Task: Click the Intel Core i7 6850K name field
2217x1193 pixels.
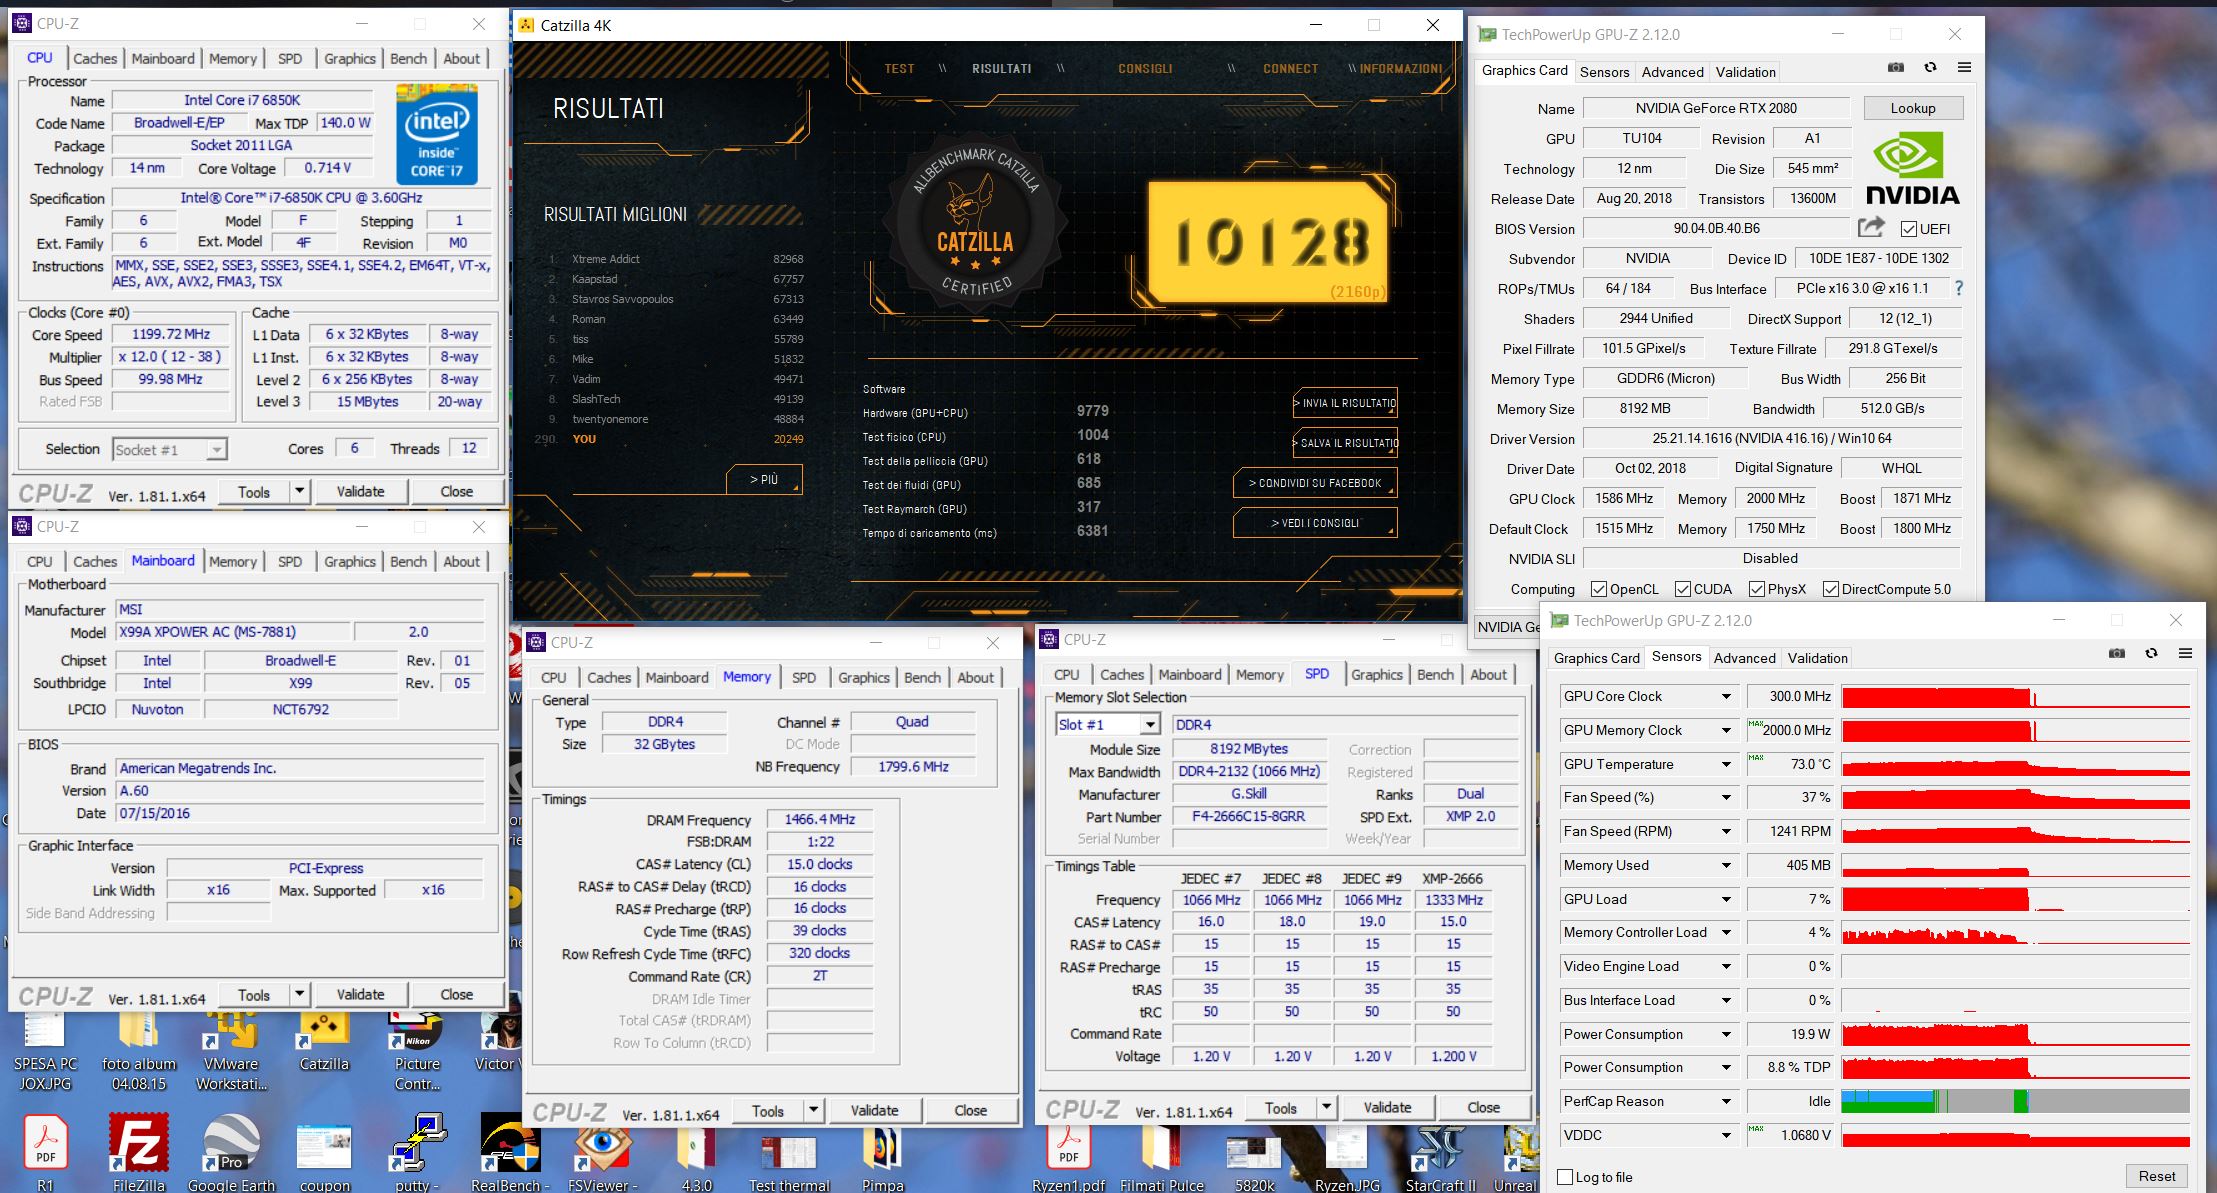Action: point(242,100)
